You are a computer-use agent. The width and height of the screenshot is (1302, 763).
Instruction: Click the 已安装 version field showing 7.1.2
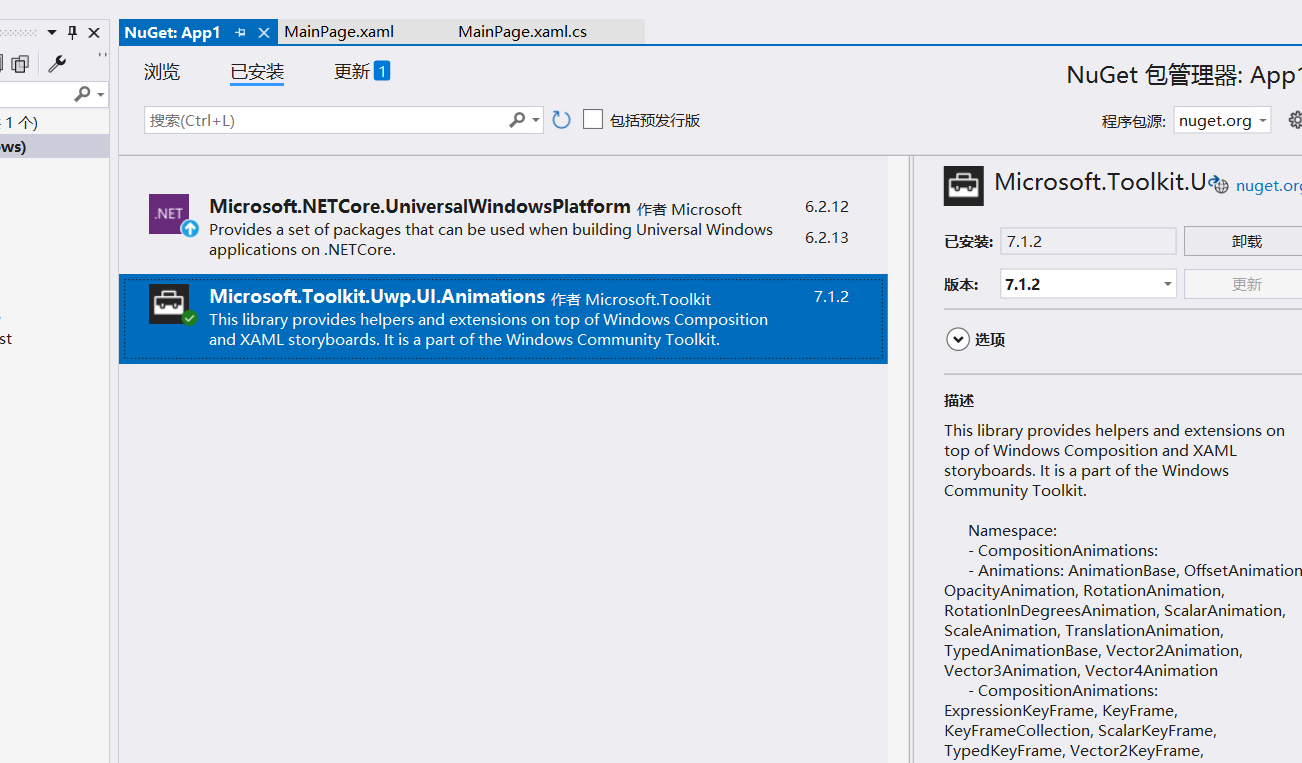click(x=1088, y=241)
